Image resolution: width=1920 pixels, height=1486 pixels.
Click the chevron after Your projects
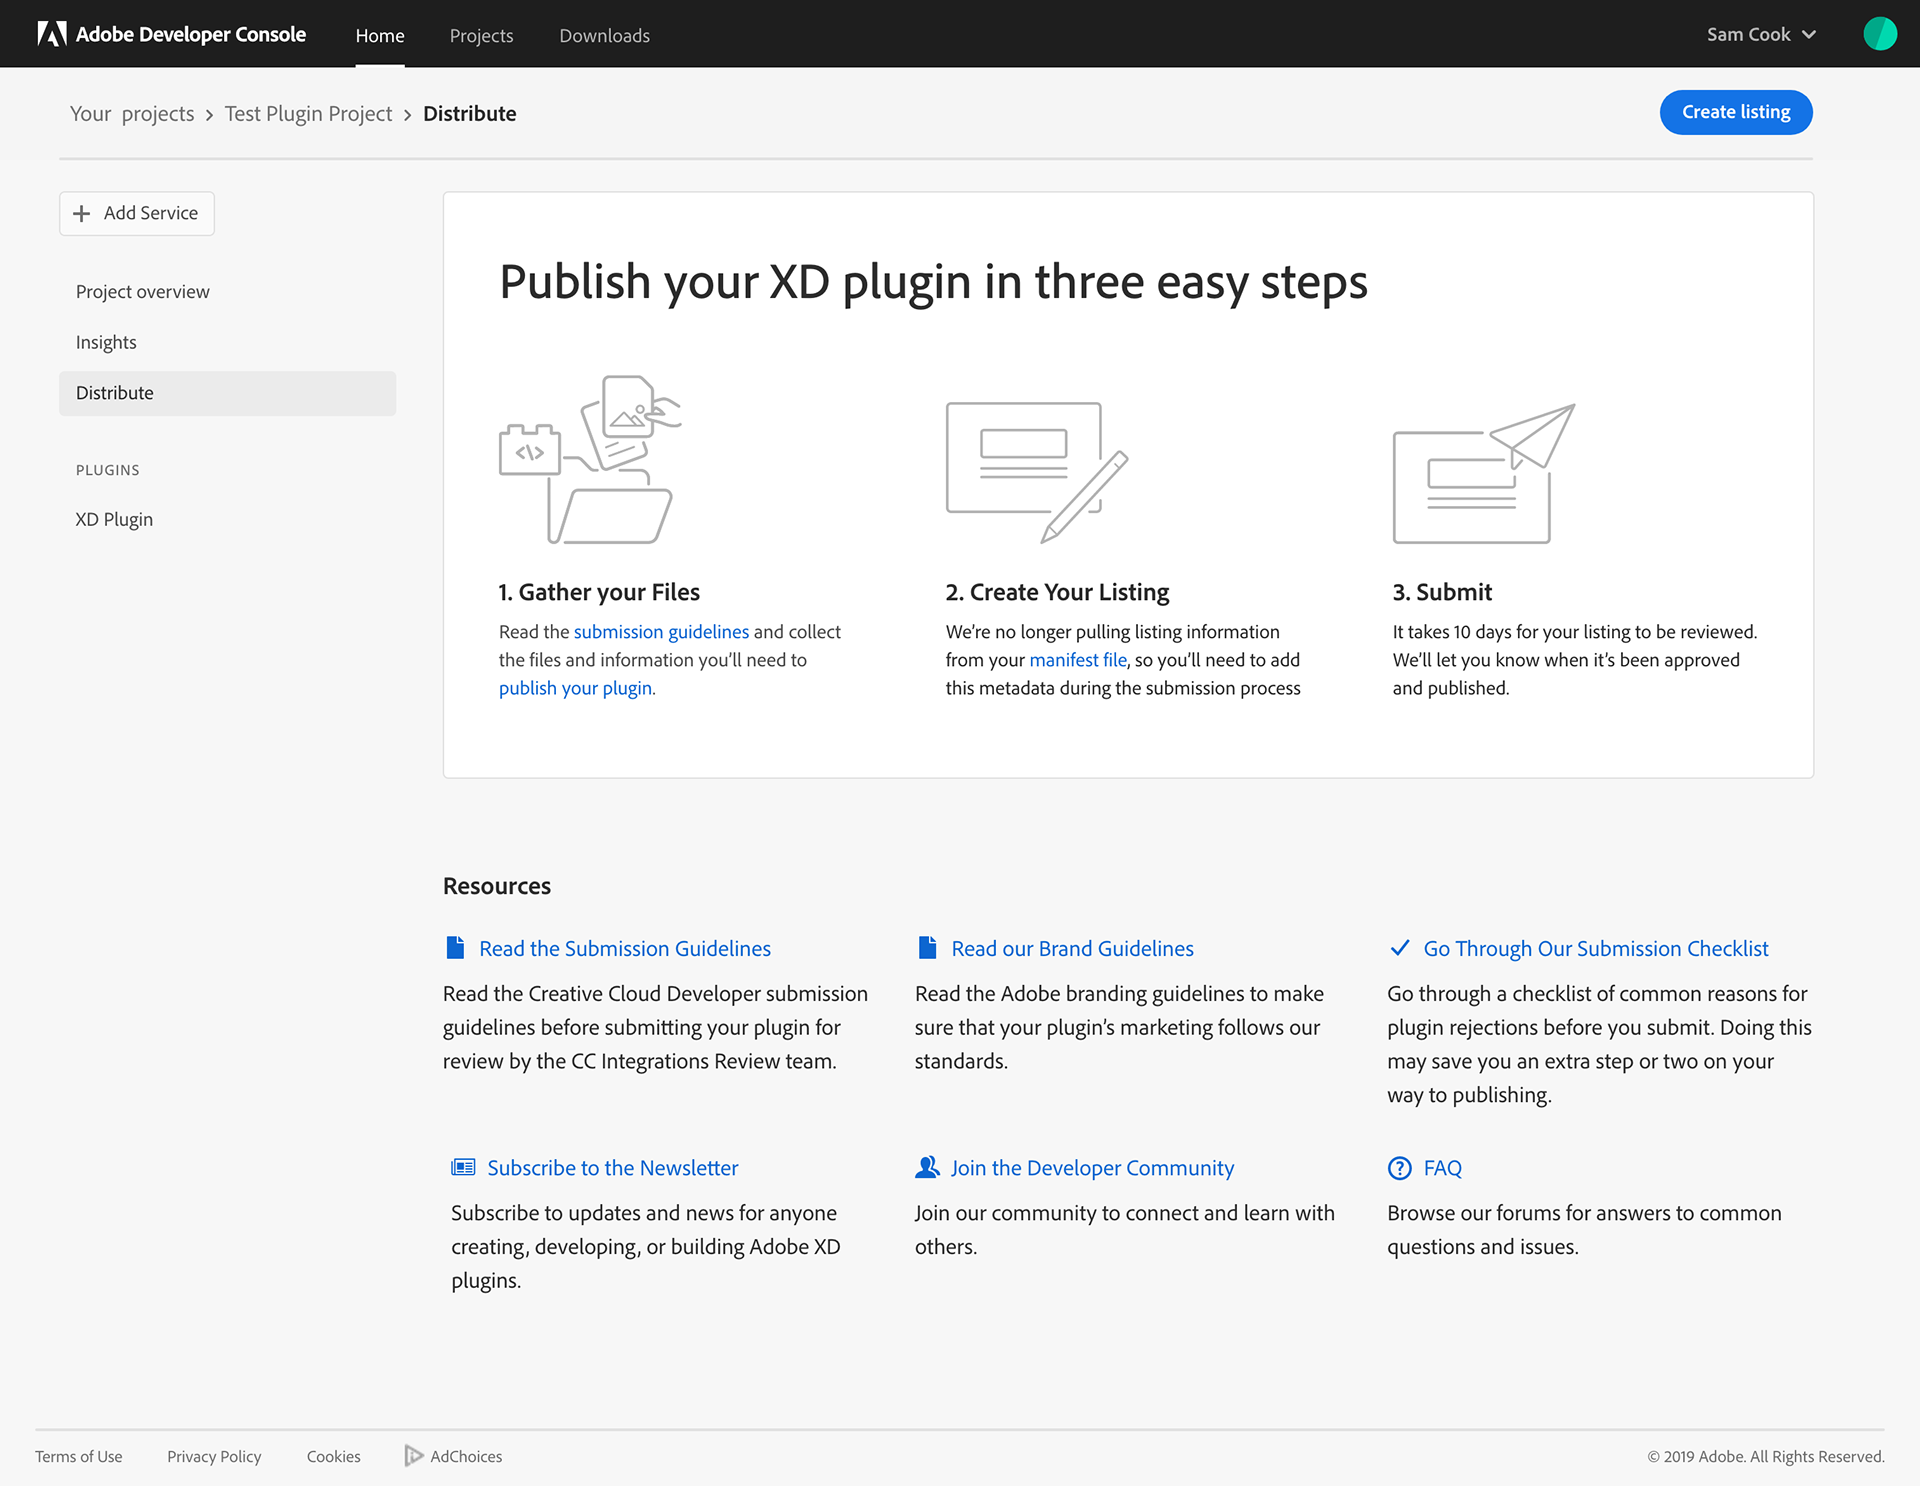209,115
